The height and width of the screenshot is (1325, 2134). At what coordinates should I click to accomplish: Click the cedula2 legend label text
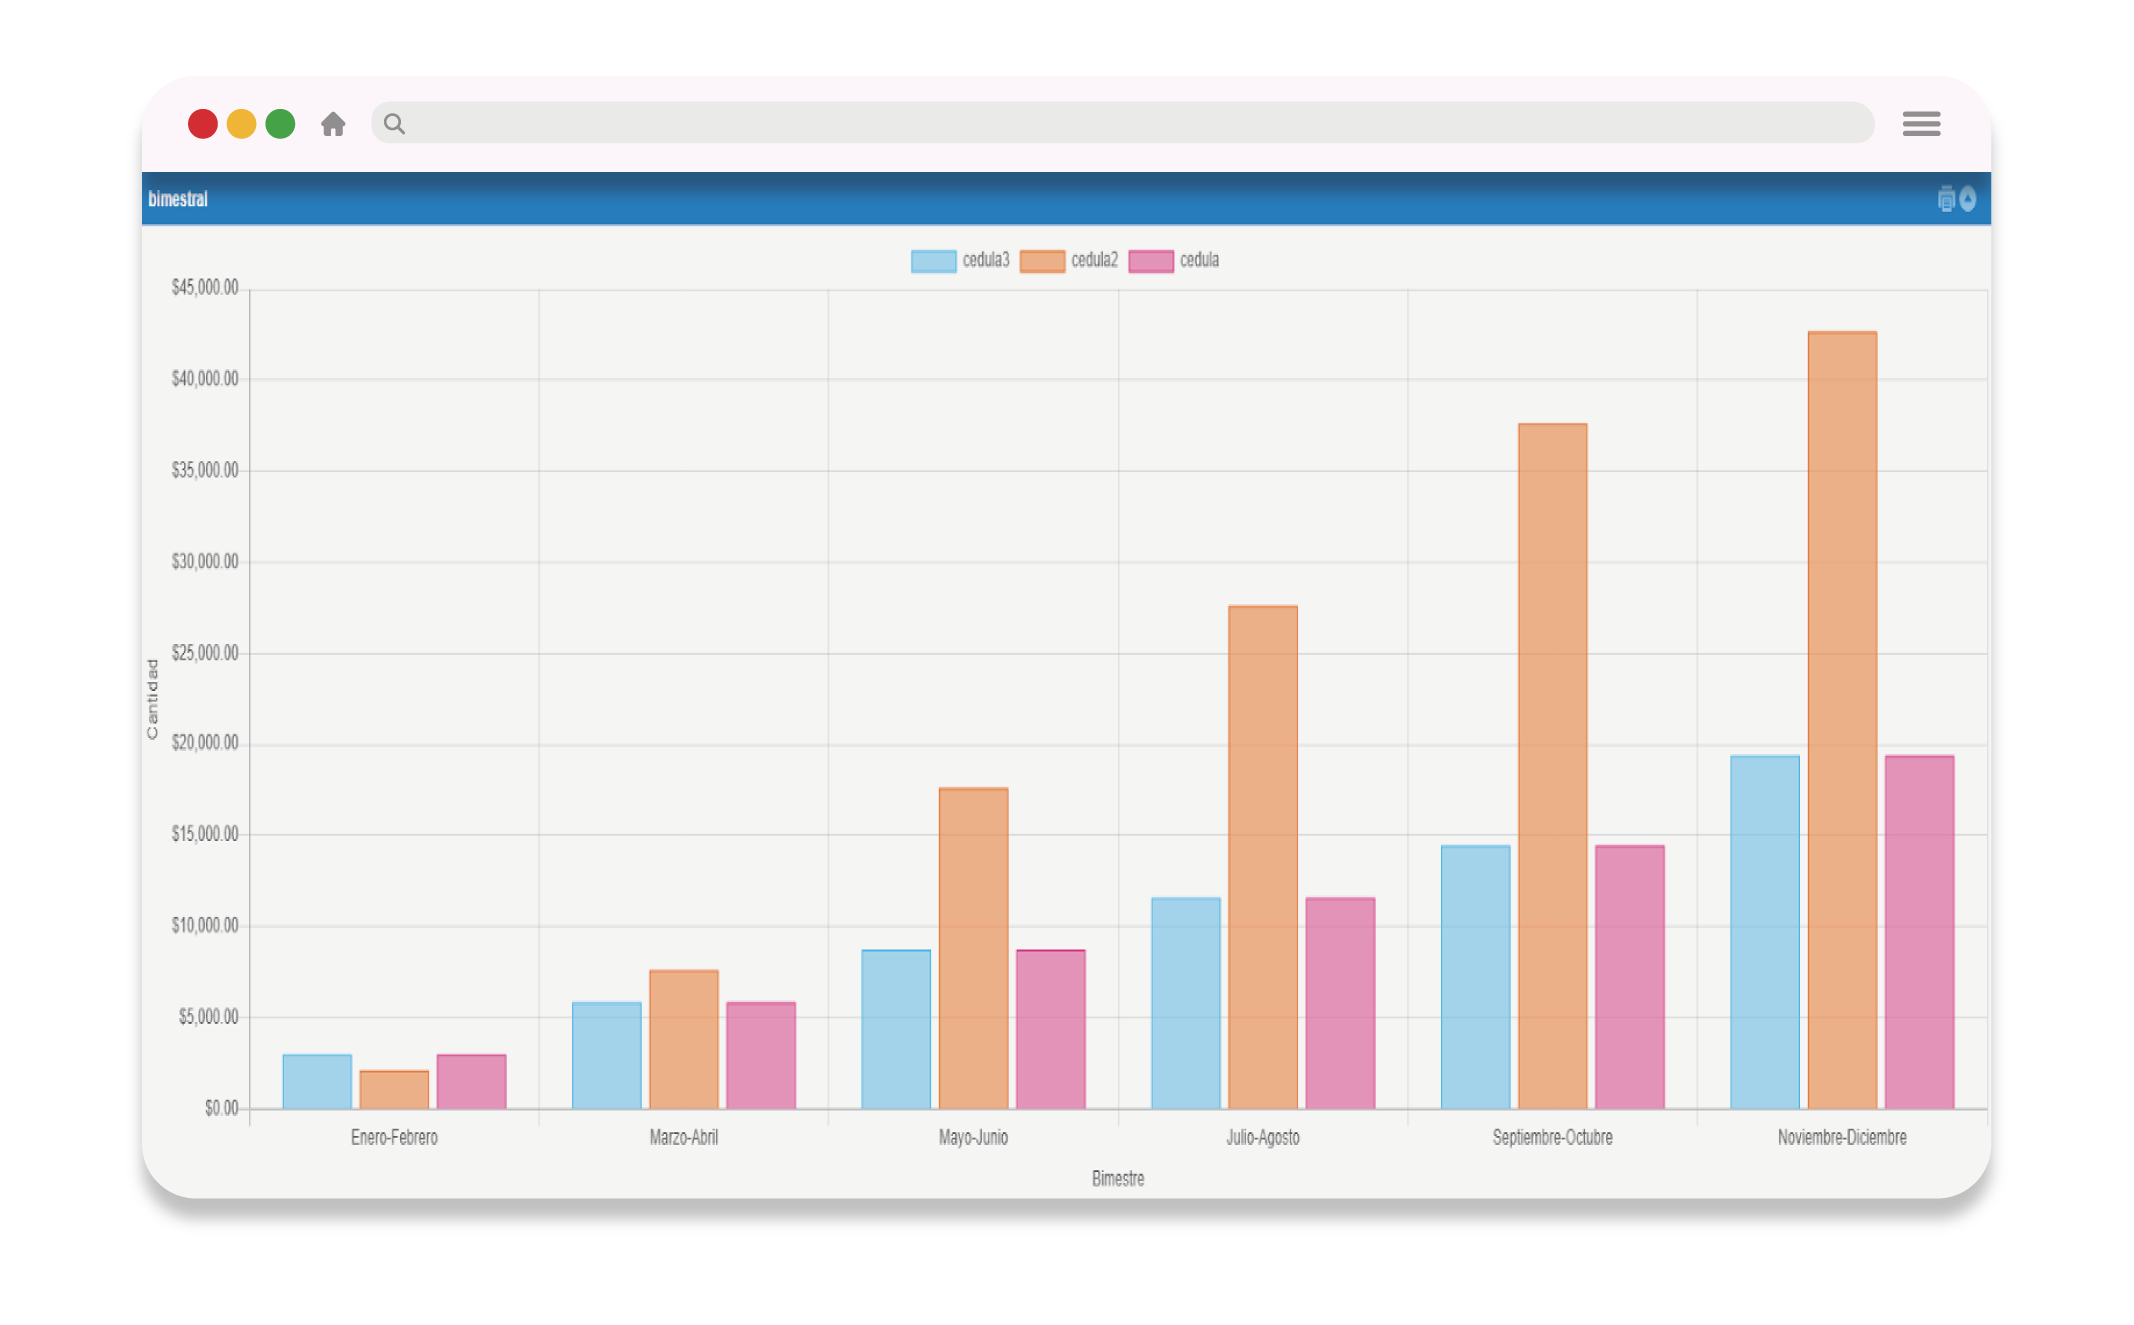click(x=1094, y=260)
